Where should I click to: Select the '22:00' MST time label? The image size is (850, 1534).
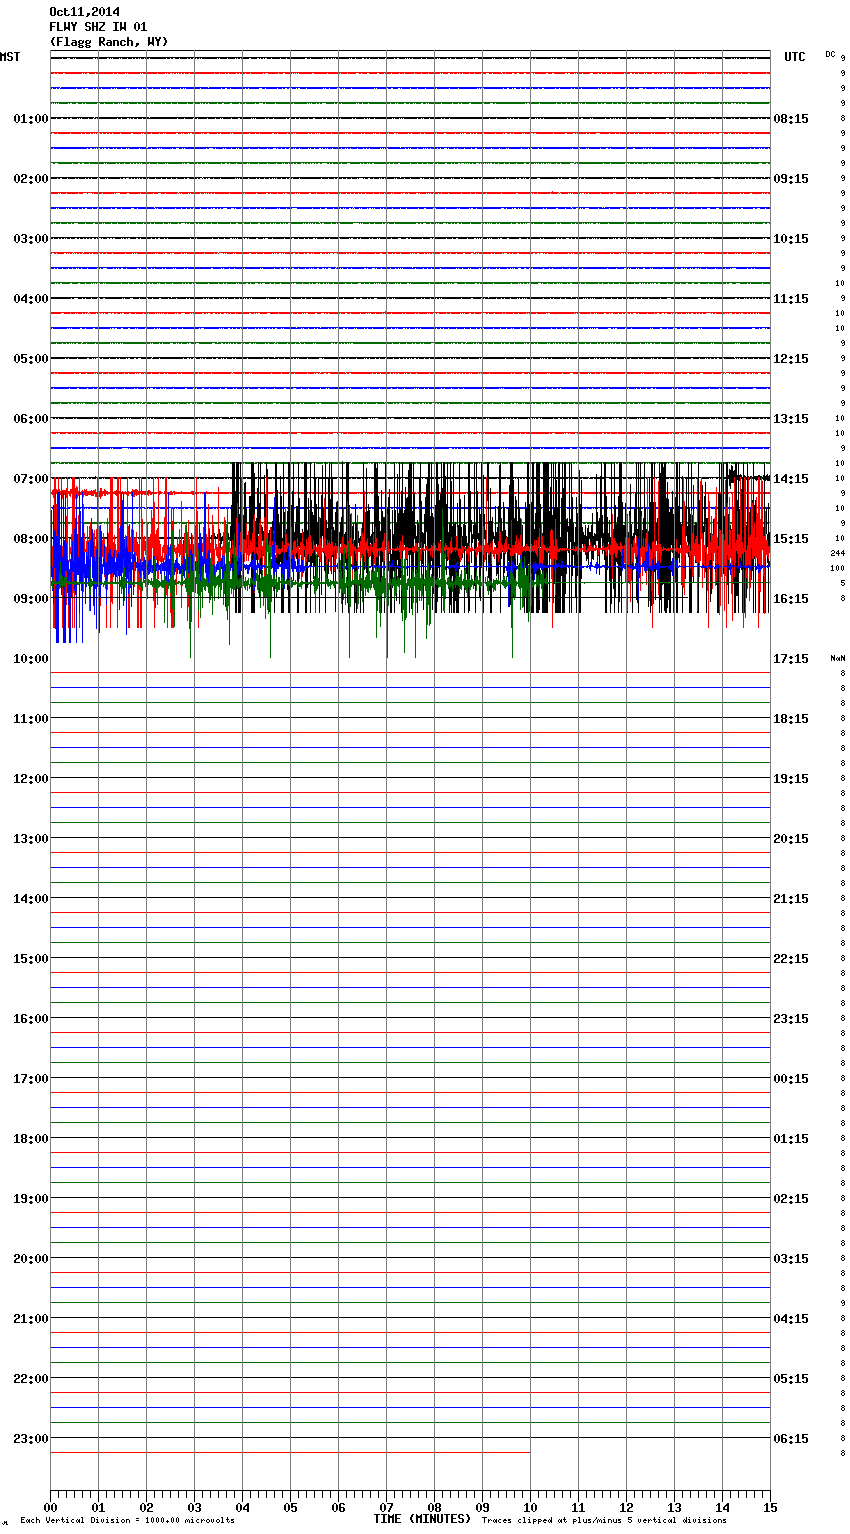coord(31,1379)
